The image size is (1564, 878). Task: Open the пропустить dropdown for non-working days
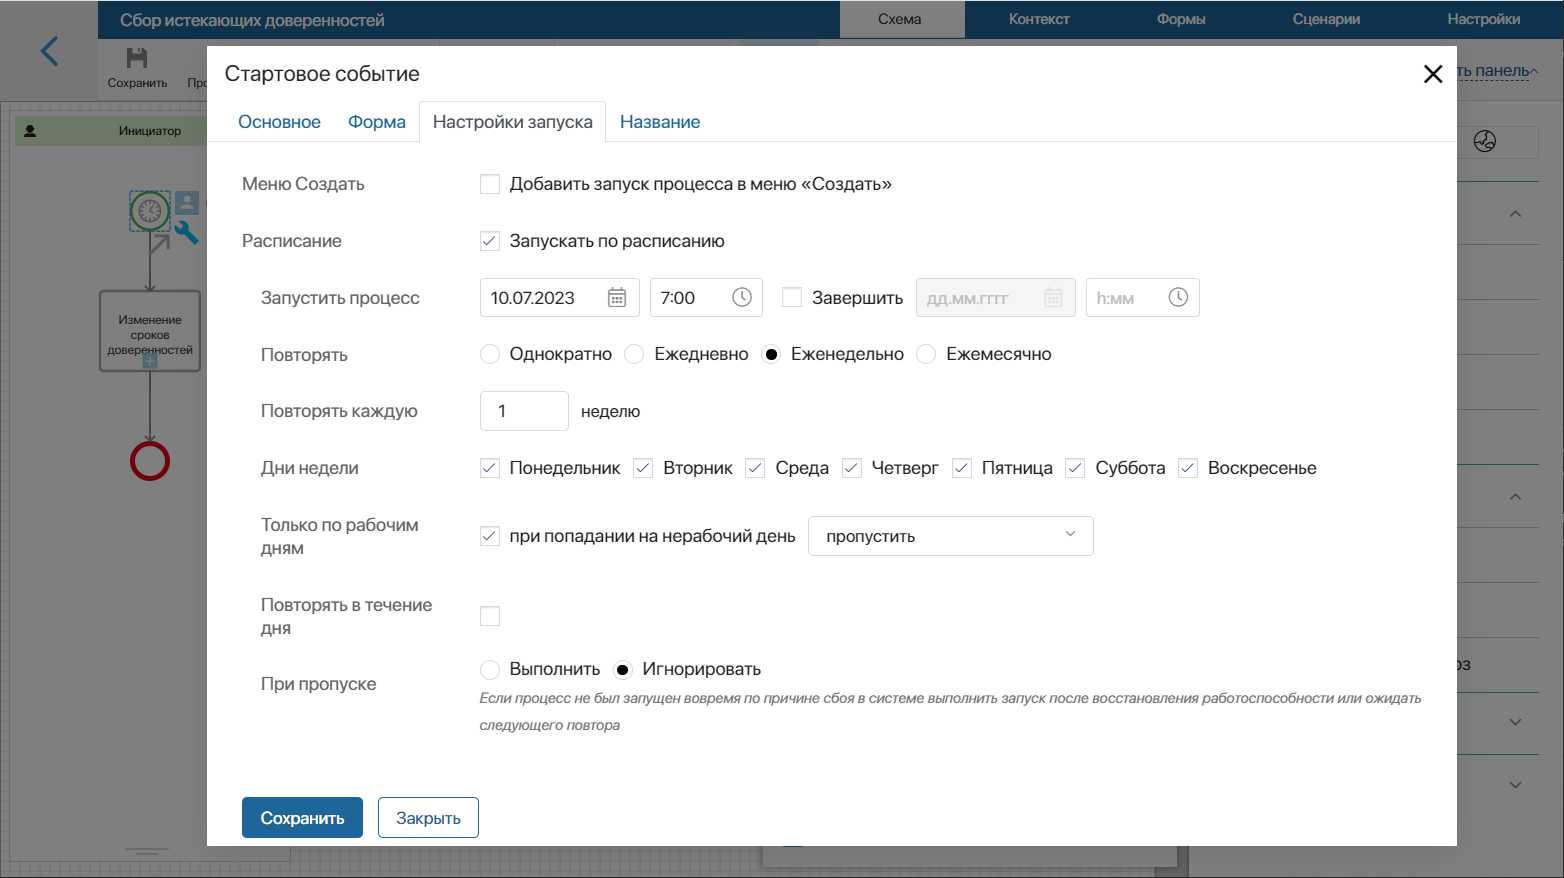pyautogui.click(x=950, y=536)
